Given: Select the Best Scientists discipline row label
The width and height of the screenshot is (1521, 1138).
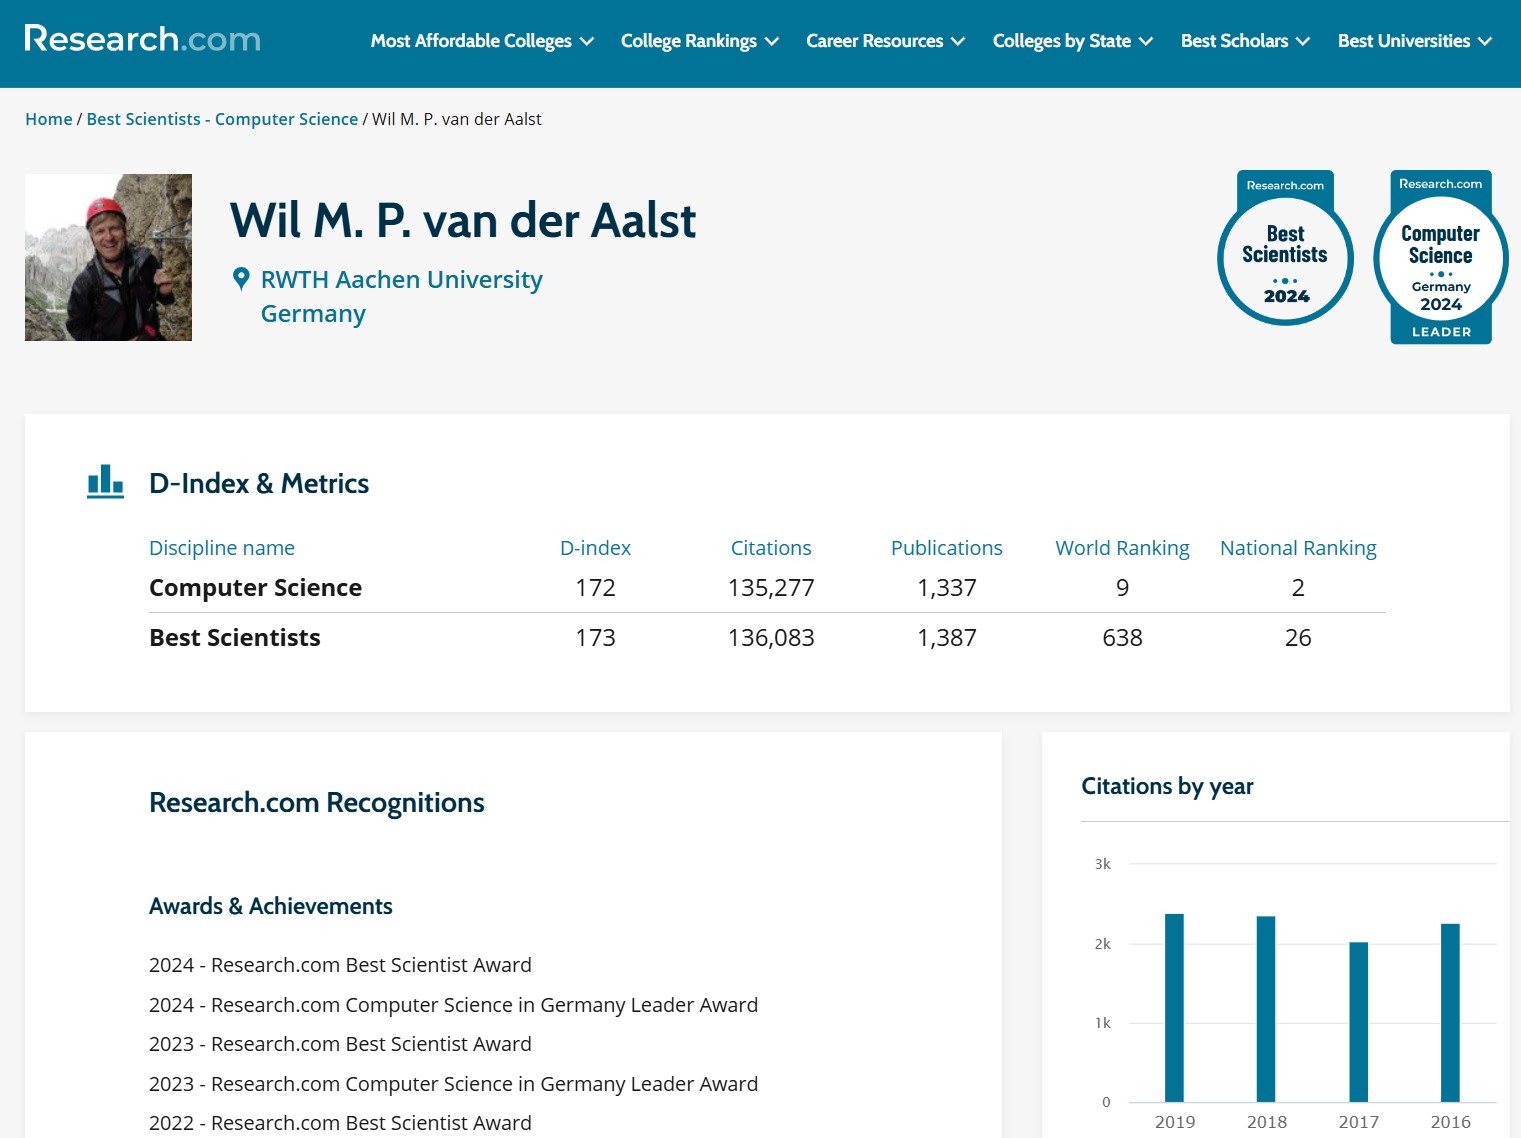Looking at the screenshot, I should click(x=235, y=638).
